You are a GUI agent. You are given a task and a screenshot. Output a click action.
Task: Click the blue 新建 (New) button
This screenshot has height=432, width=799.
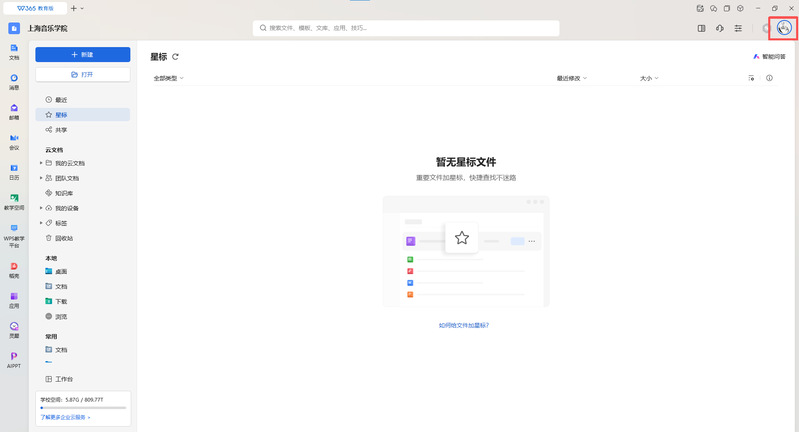pos(83,55)
